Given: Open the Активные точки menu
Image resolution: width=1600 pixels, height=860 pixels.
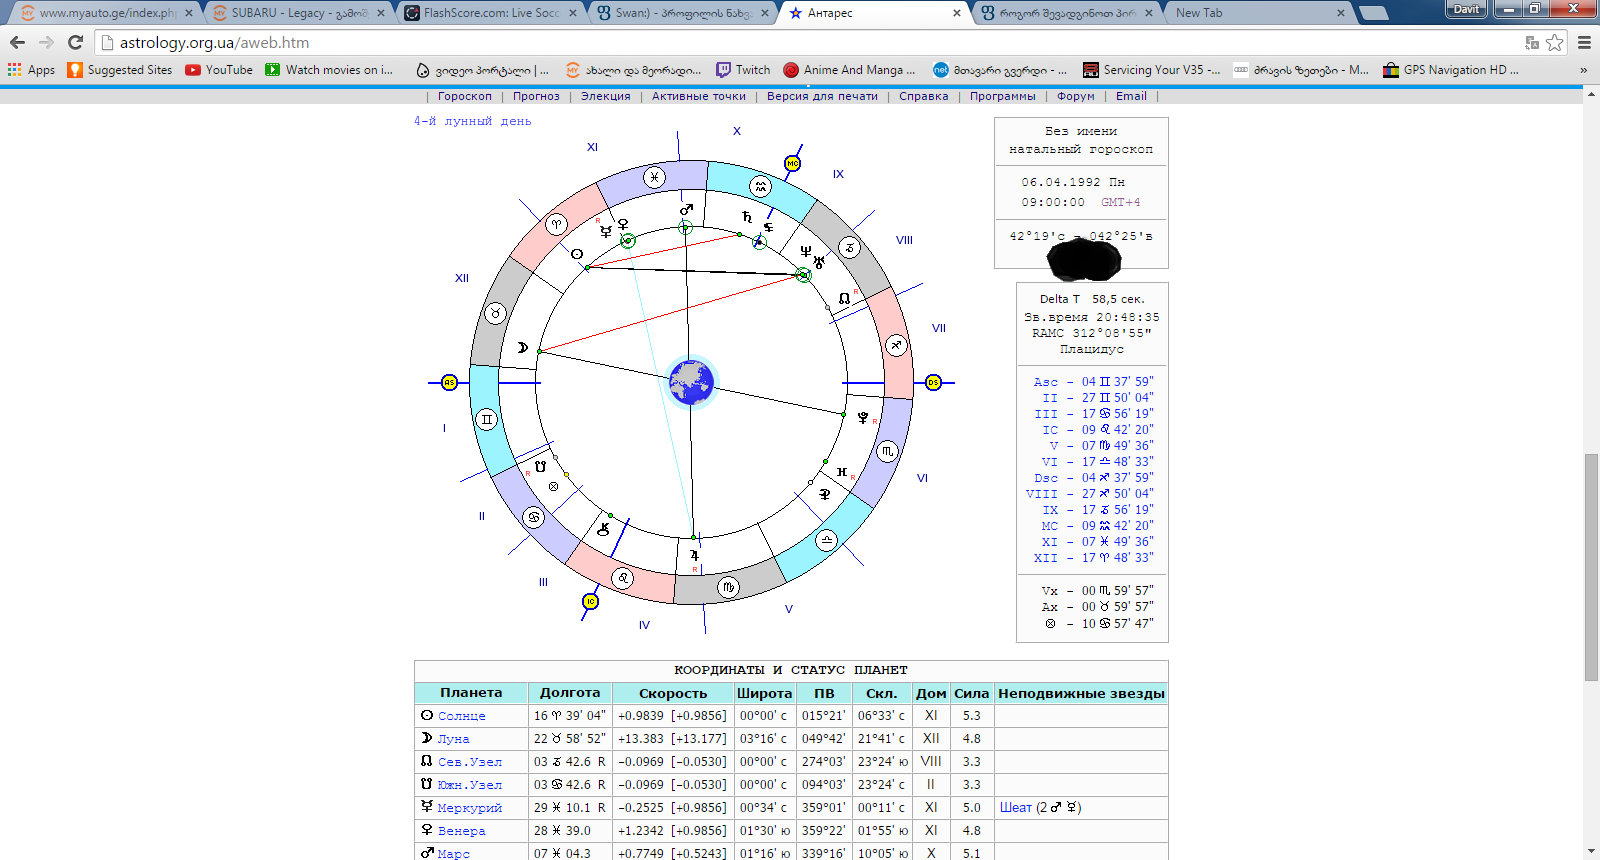Looking at the screenshot, I should (699, 96).
